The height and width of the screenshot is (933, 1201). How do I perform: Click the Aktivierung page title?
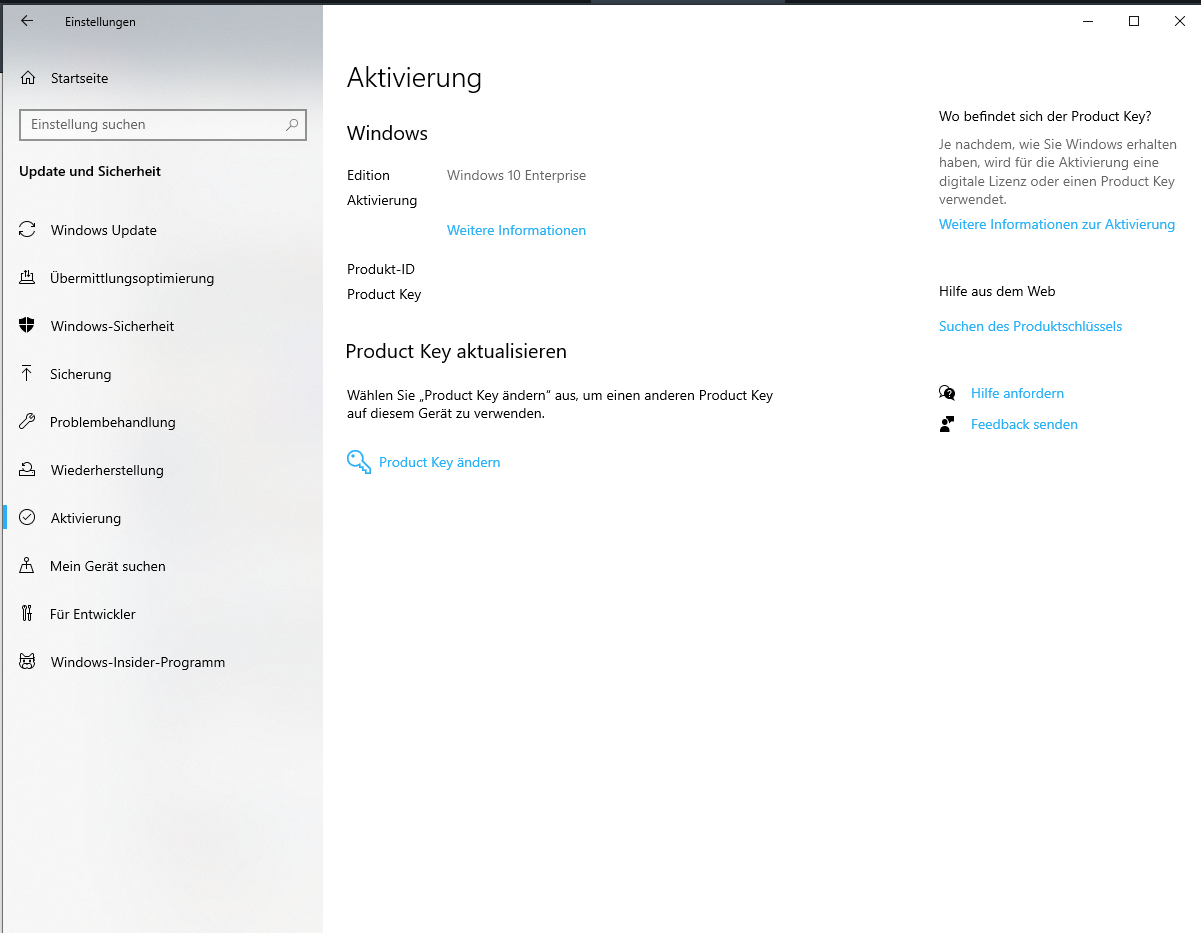point(414,78)
